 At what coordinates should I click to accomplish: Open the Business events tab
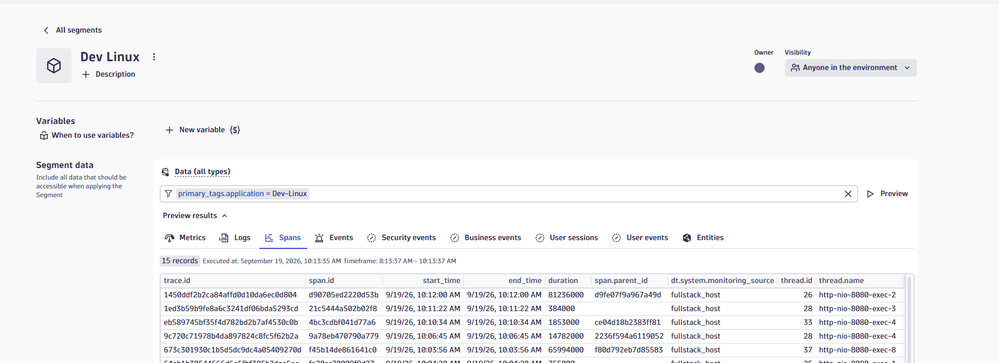coord(485,238)
